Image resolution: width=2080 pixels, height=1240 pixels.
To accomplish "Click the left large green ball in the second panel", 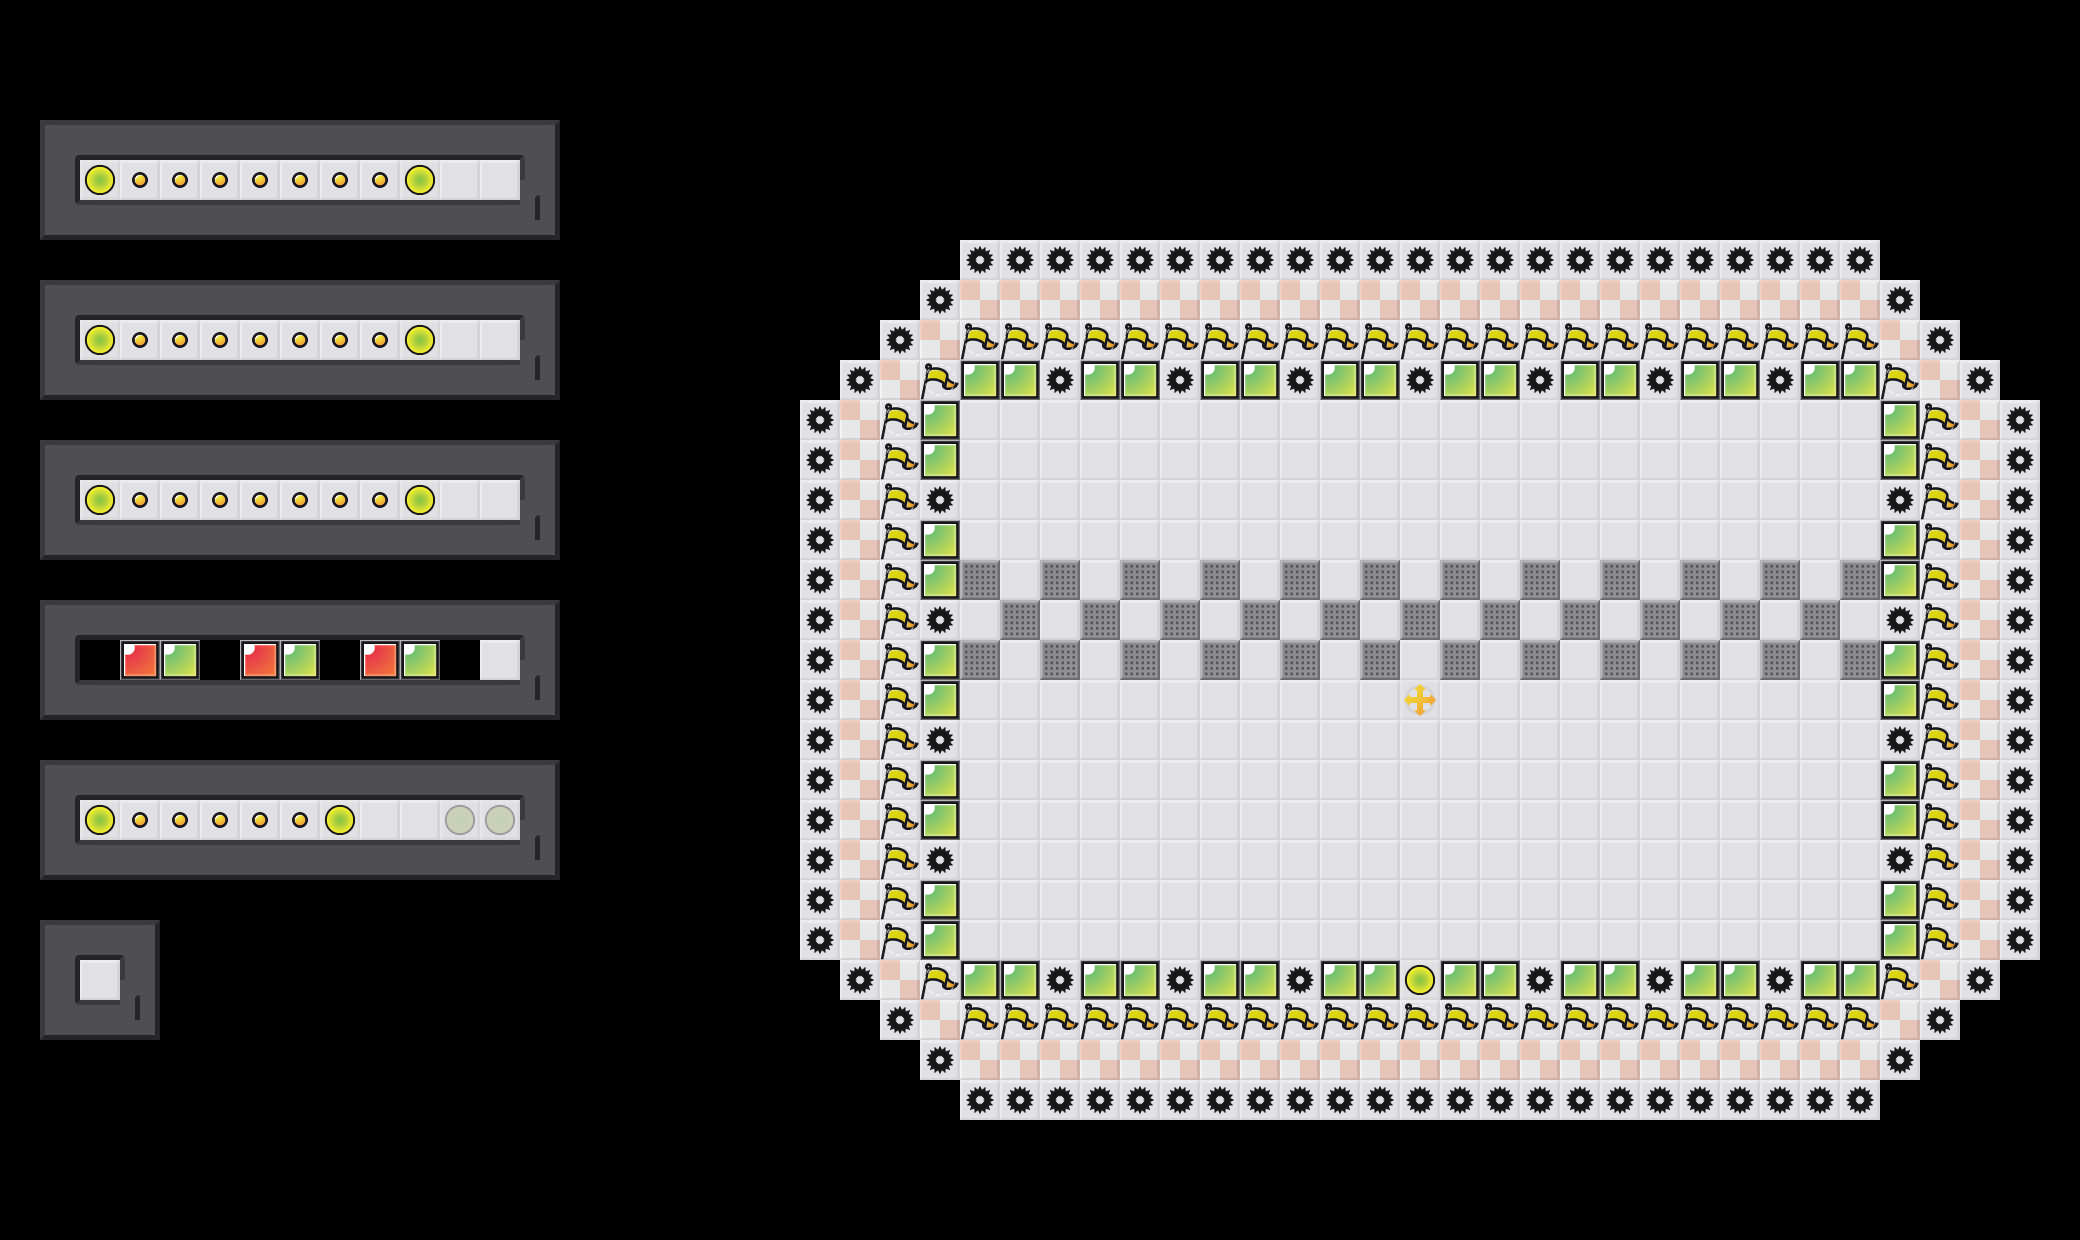I will tap(100, 340).
